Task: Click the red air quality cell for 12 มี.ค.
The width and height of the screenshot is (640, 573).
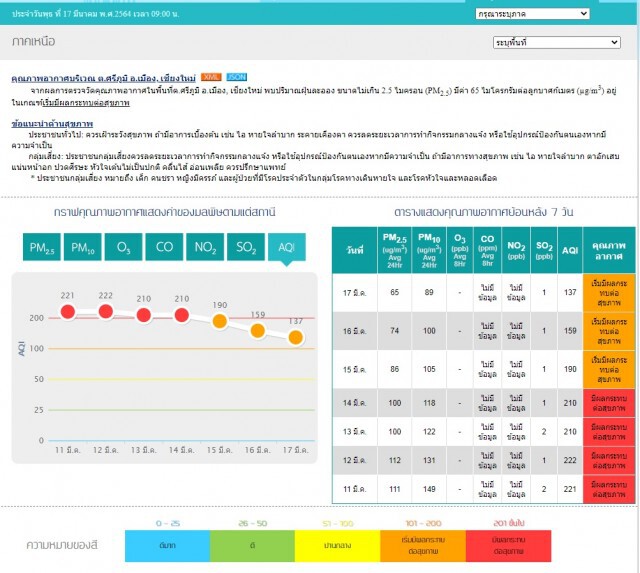Action: (x=609, y=460)
